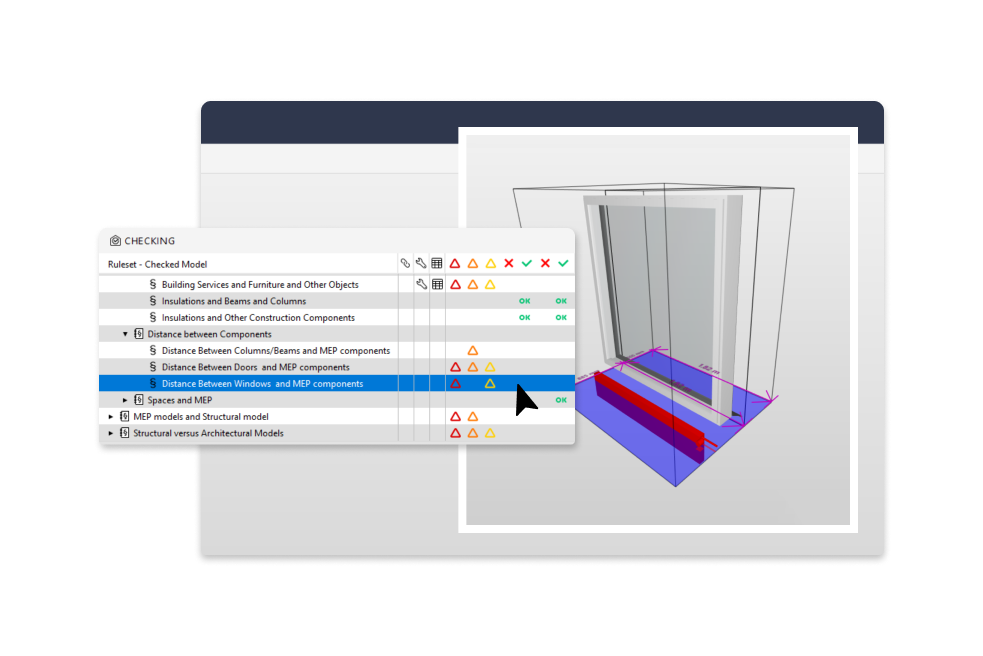Collapse the Distance between Components group
This screenshot has width=983, height=656.
pos(125,333)
